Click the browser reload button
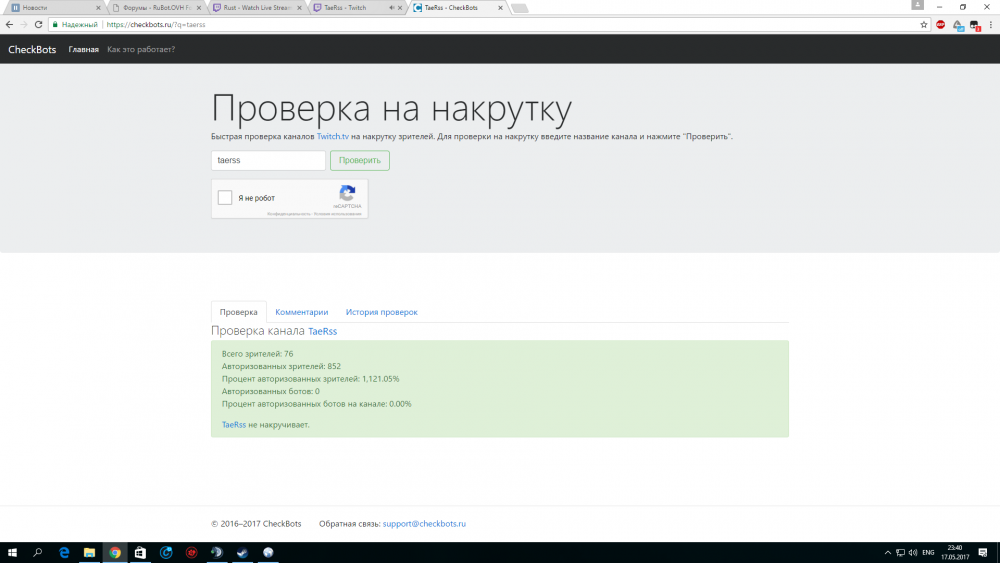 37,24
